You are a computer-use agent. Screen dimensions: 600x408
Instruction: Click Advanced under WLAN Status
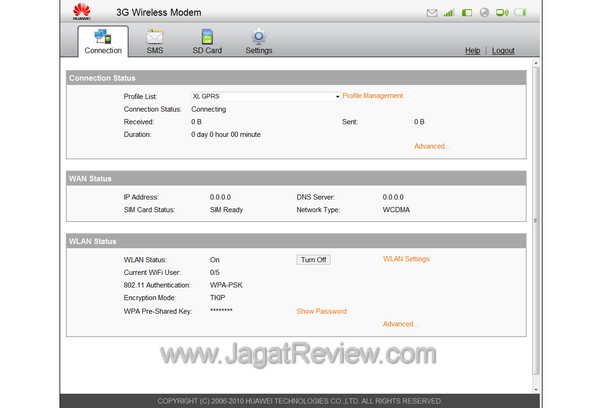click(x=400, y=324)
